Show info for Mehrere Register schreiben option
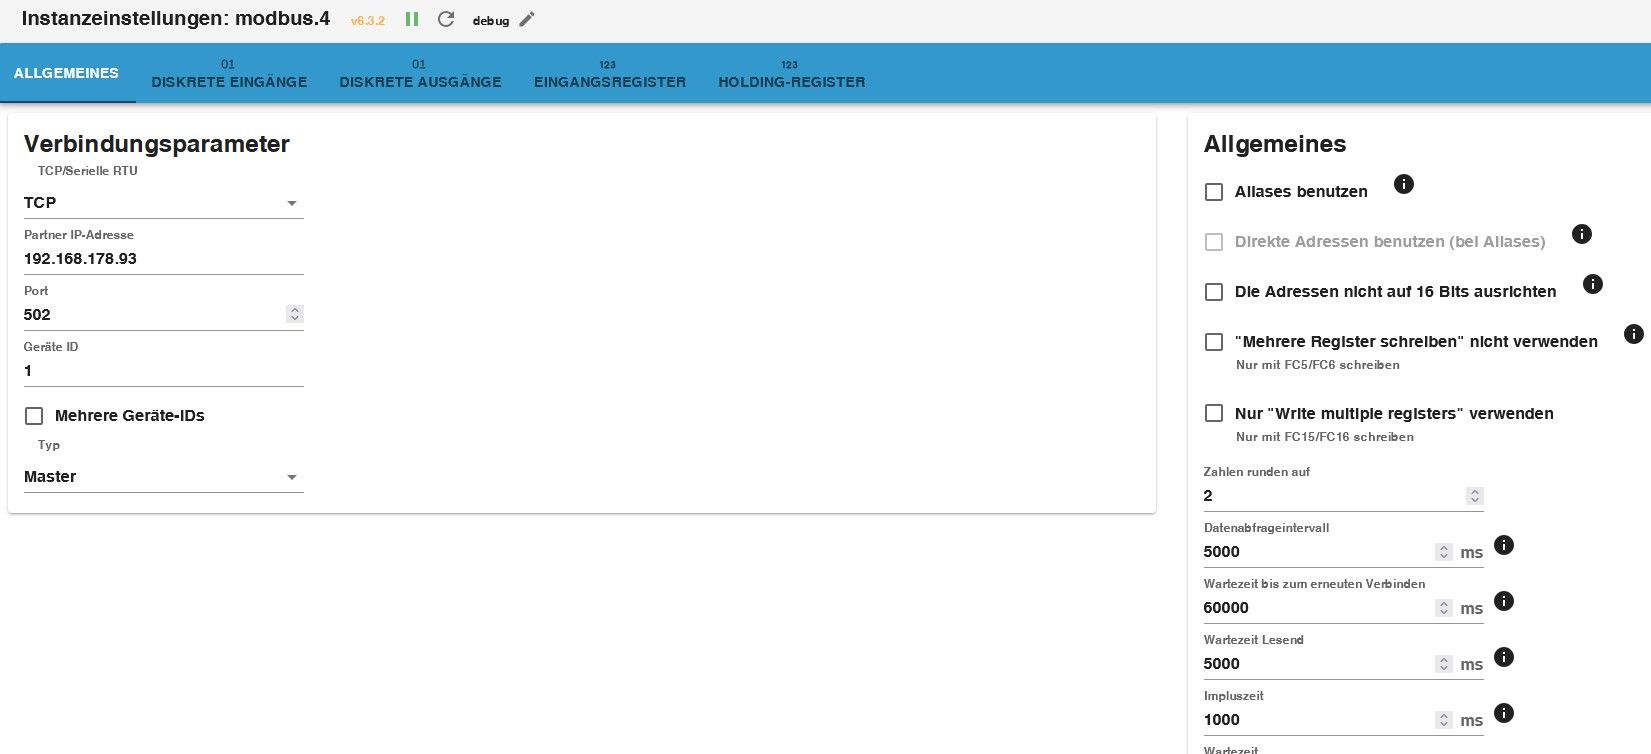Image resolution: width=1651 pixels, height=754 pixels. click(1634, 334)
